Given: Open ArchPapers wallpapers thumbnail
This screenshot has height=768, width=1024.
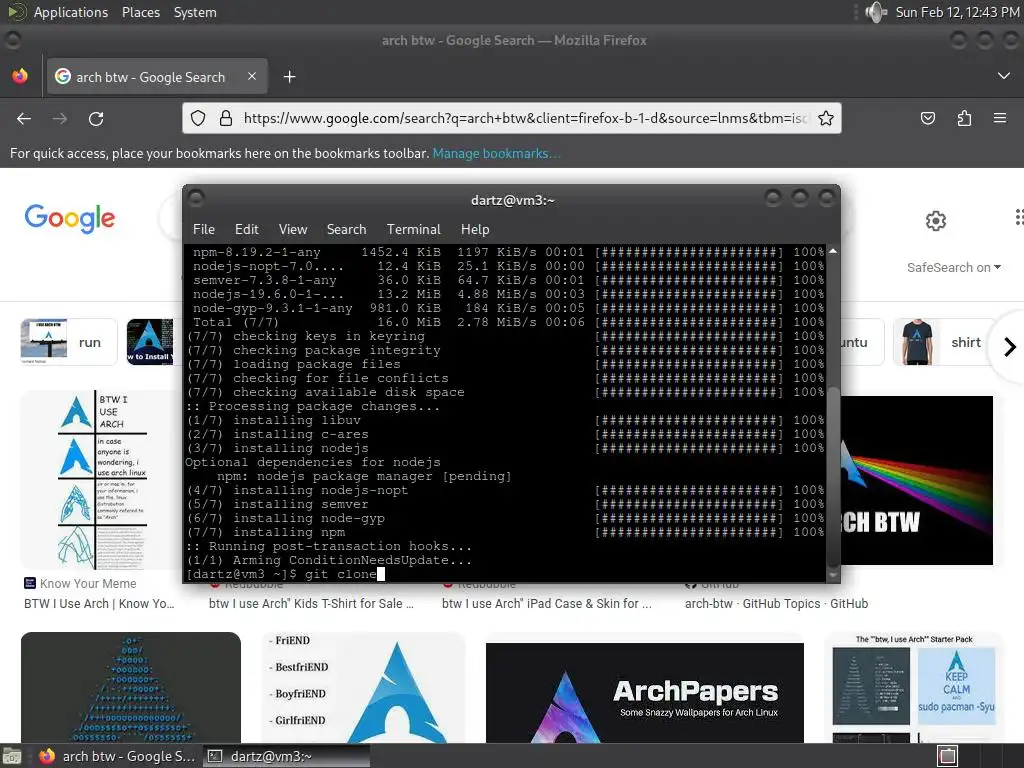Looking at the screenshot, I should tap(645, 693).
